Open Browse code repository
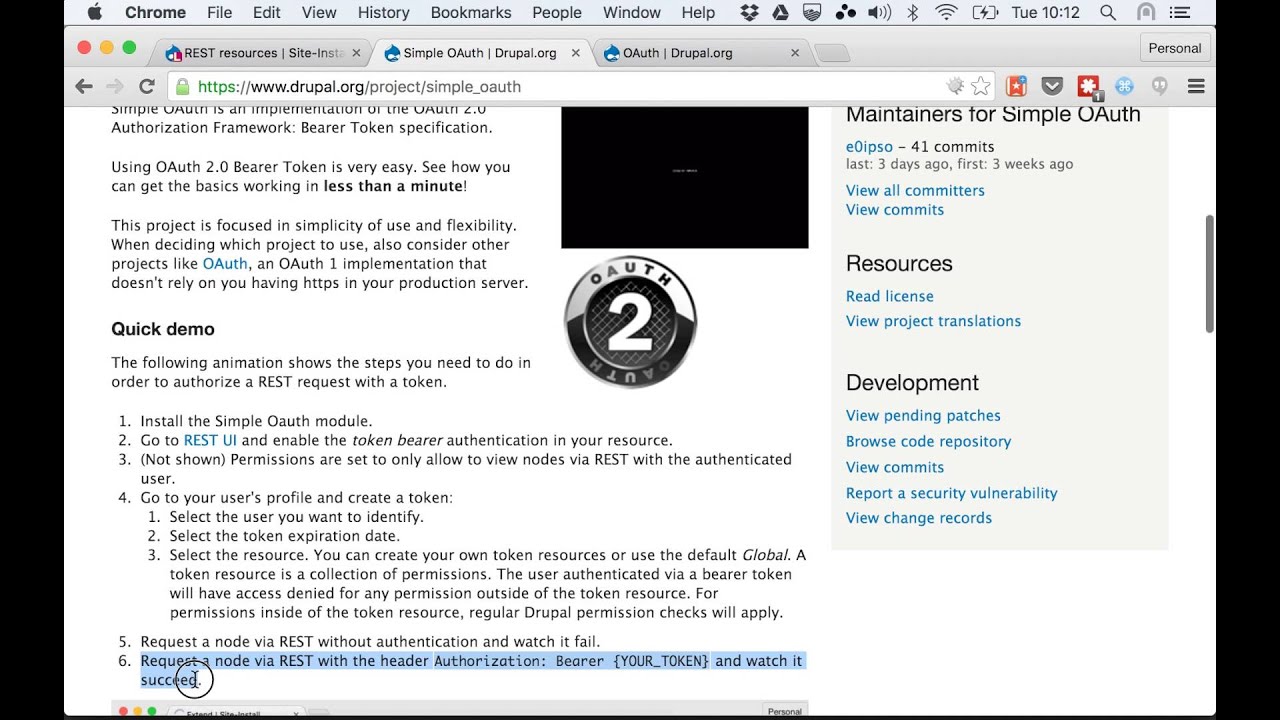The height and width of the screenshot is (720, 1280). coord(928,441)
